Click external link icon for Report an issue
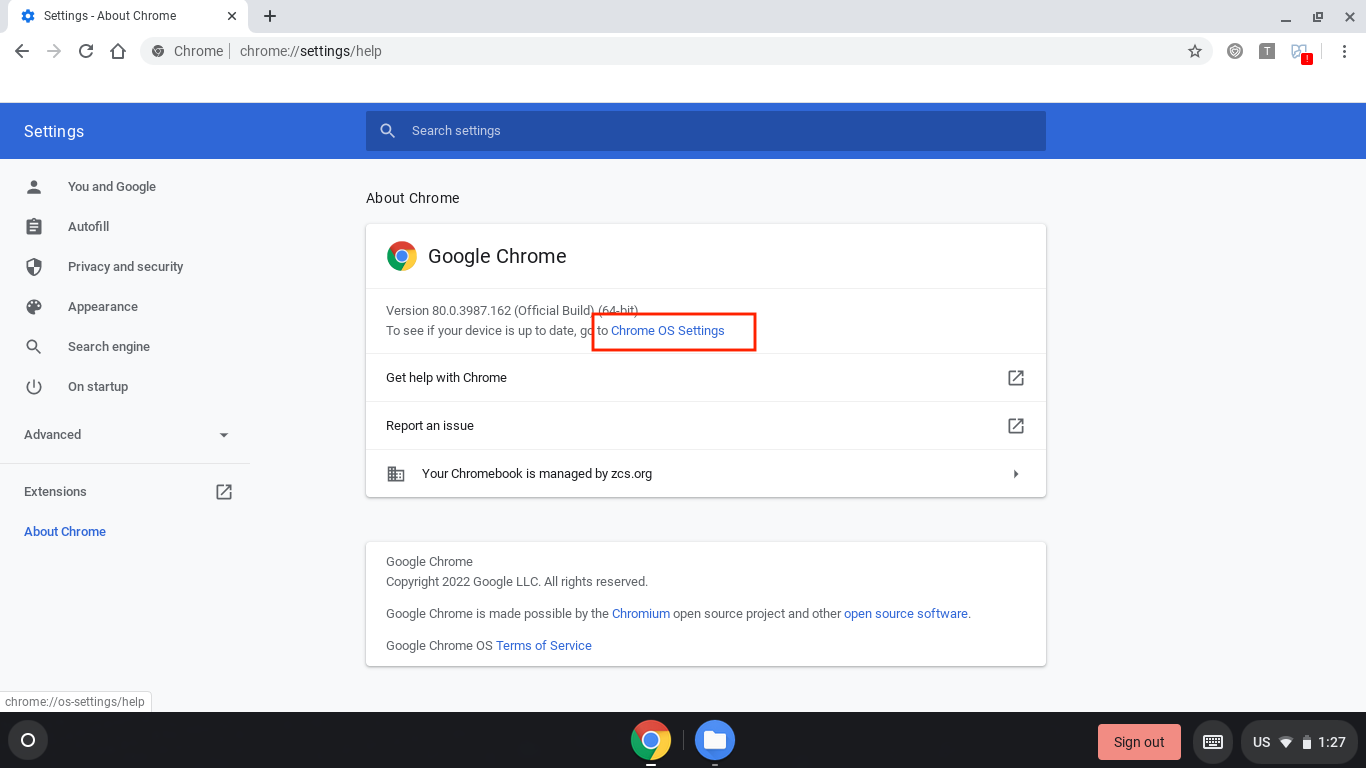 1016,426
